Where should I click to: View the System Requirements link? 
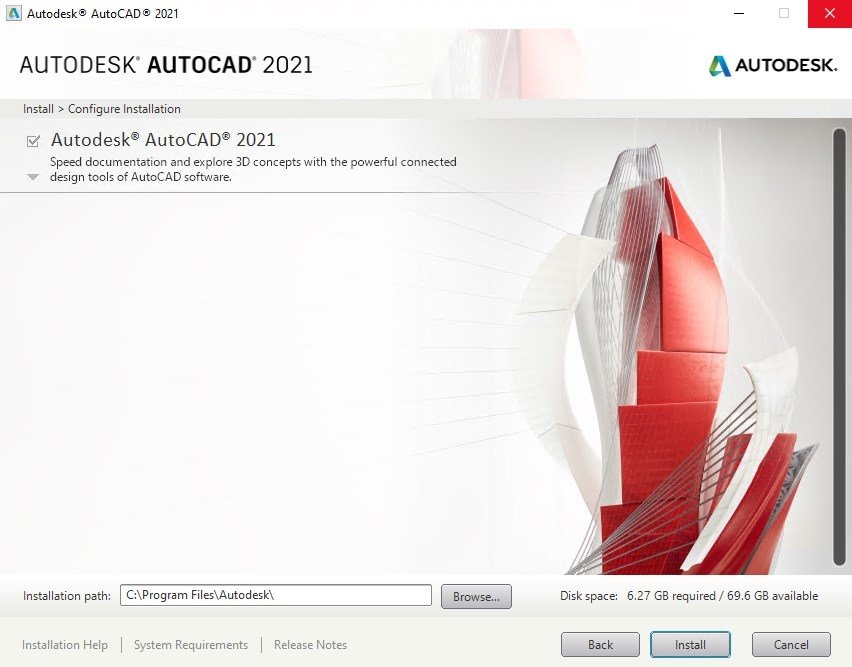click(191, 645)
